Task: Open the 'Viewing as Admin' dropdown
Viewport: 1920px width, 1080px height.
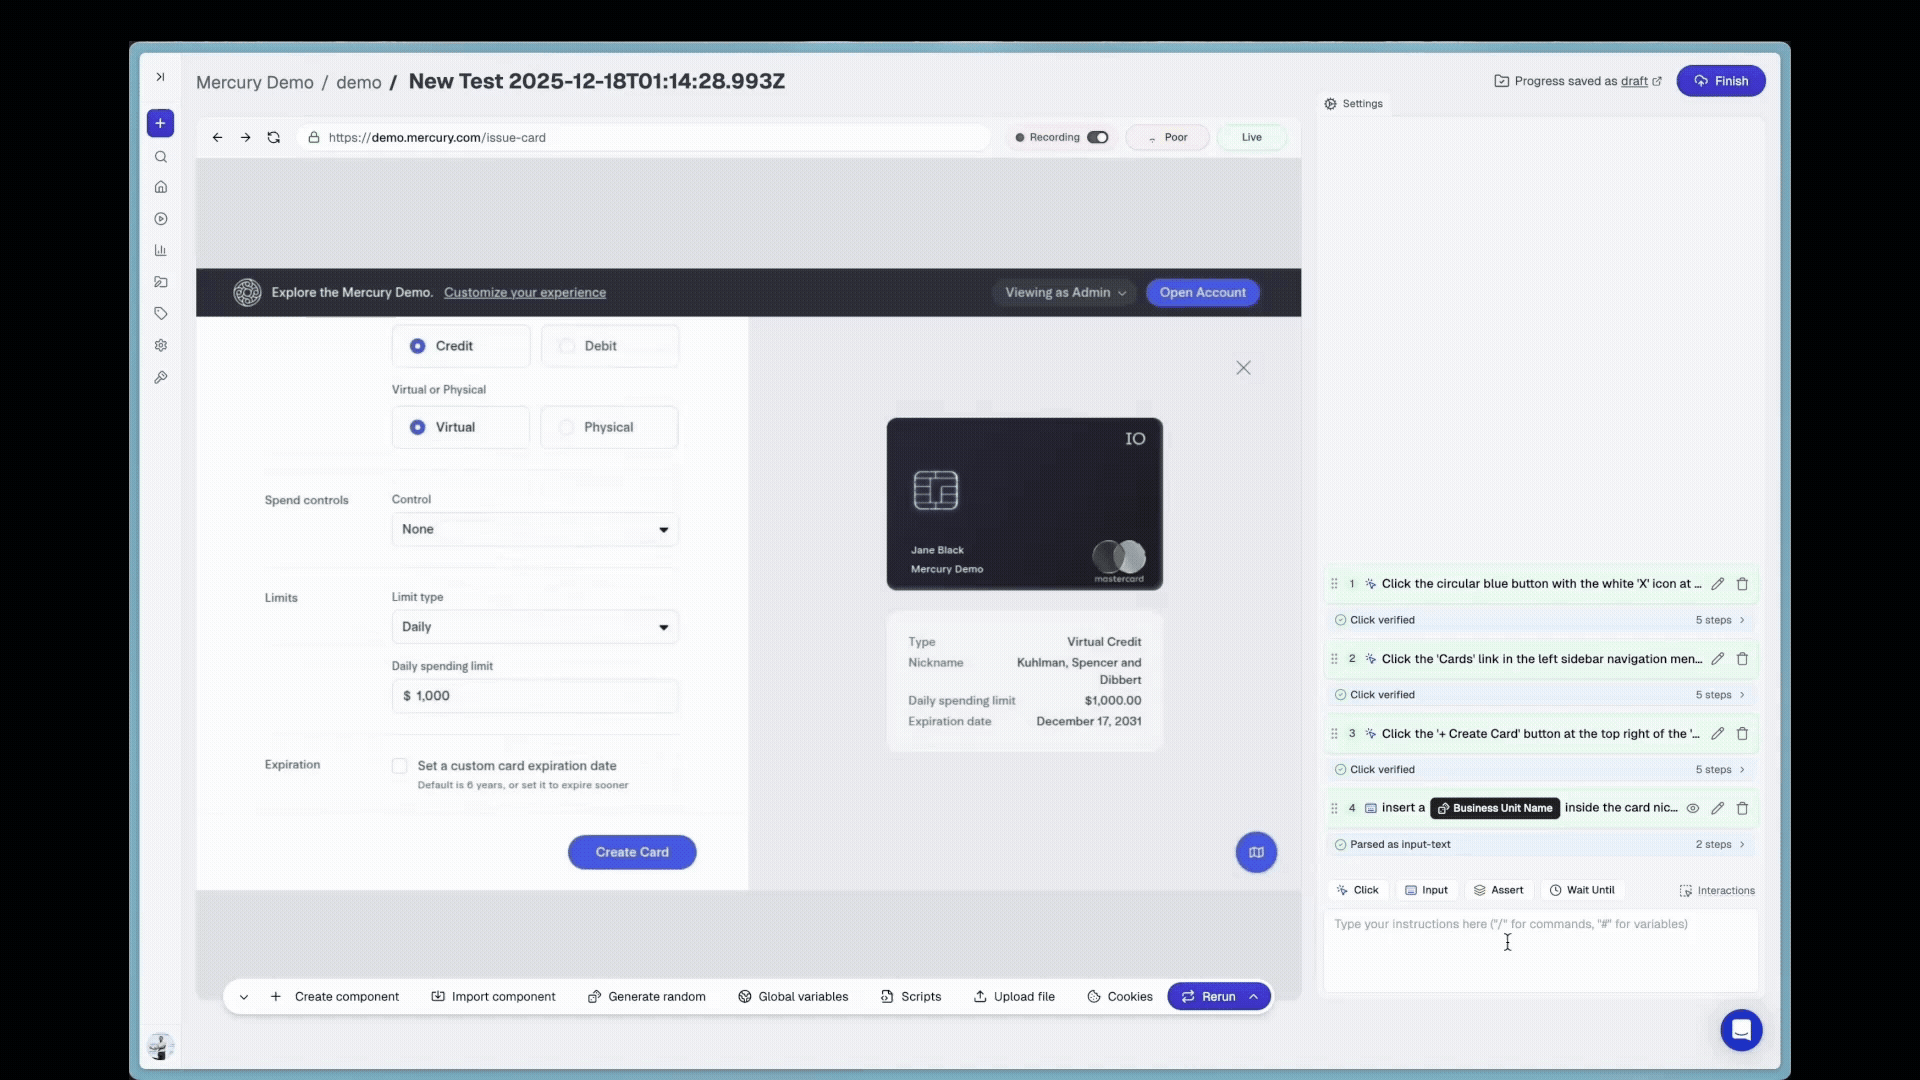Action: point(1063,292)
